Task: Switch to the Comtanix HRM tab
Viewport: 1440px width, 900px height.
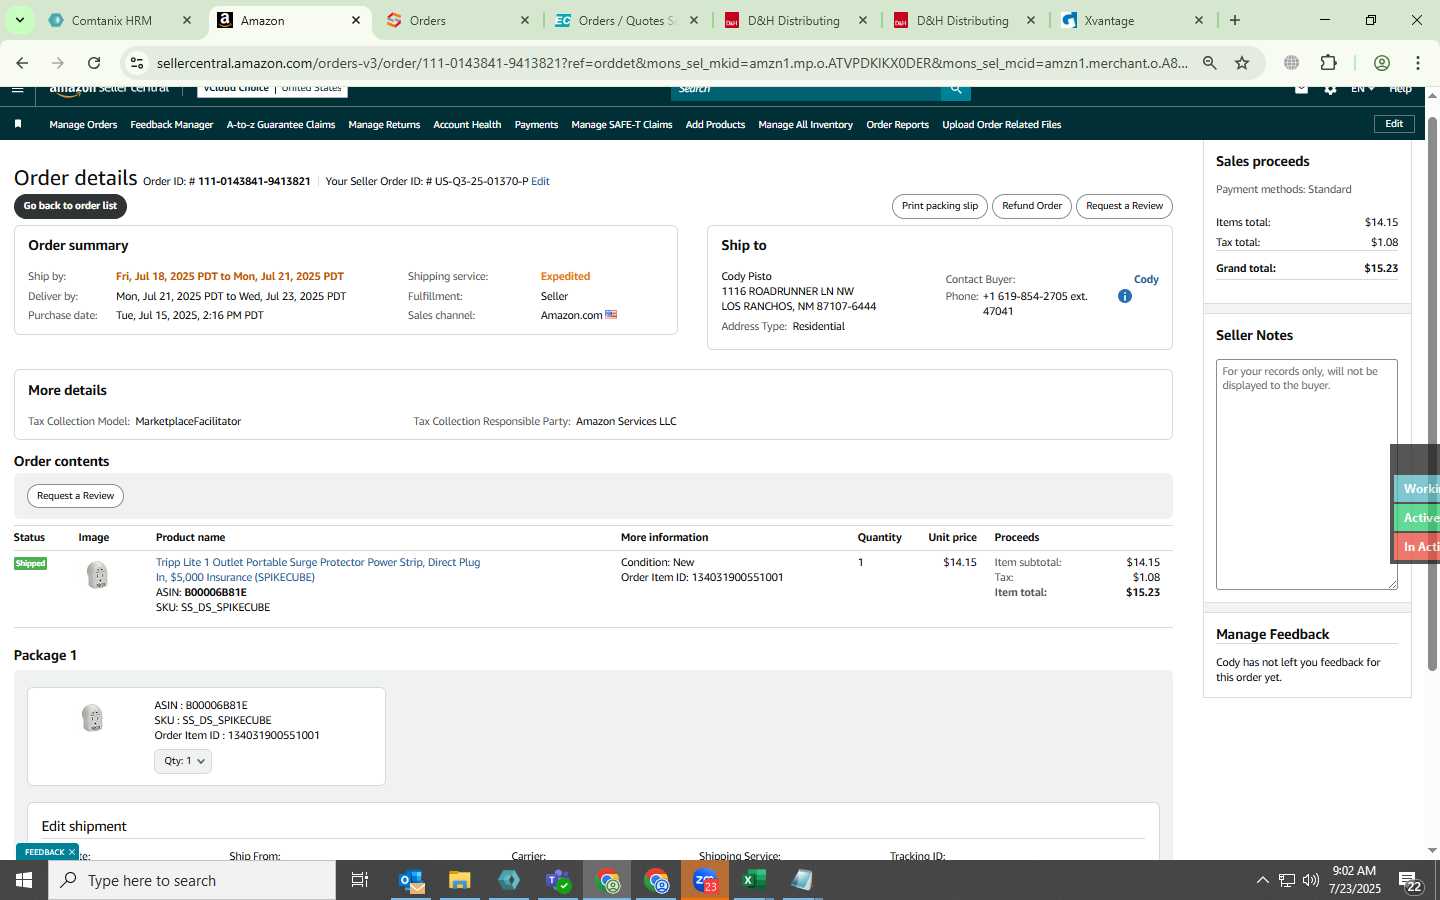Action: point(121,20)
